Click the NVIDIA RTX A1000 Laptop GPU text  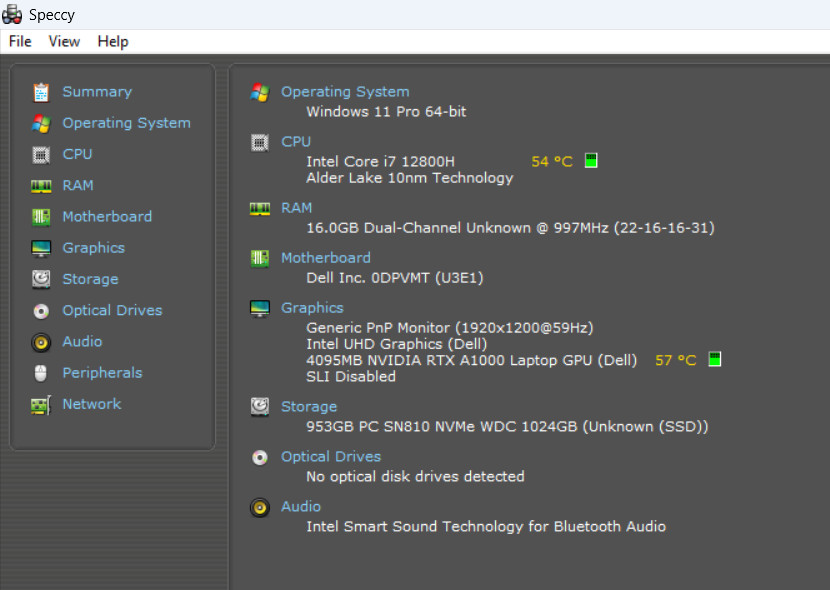(x=472, y=360)
